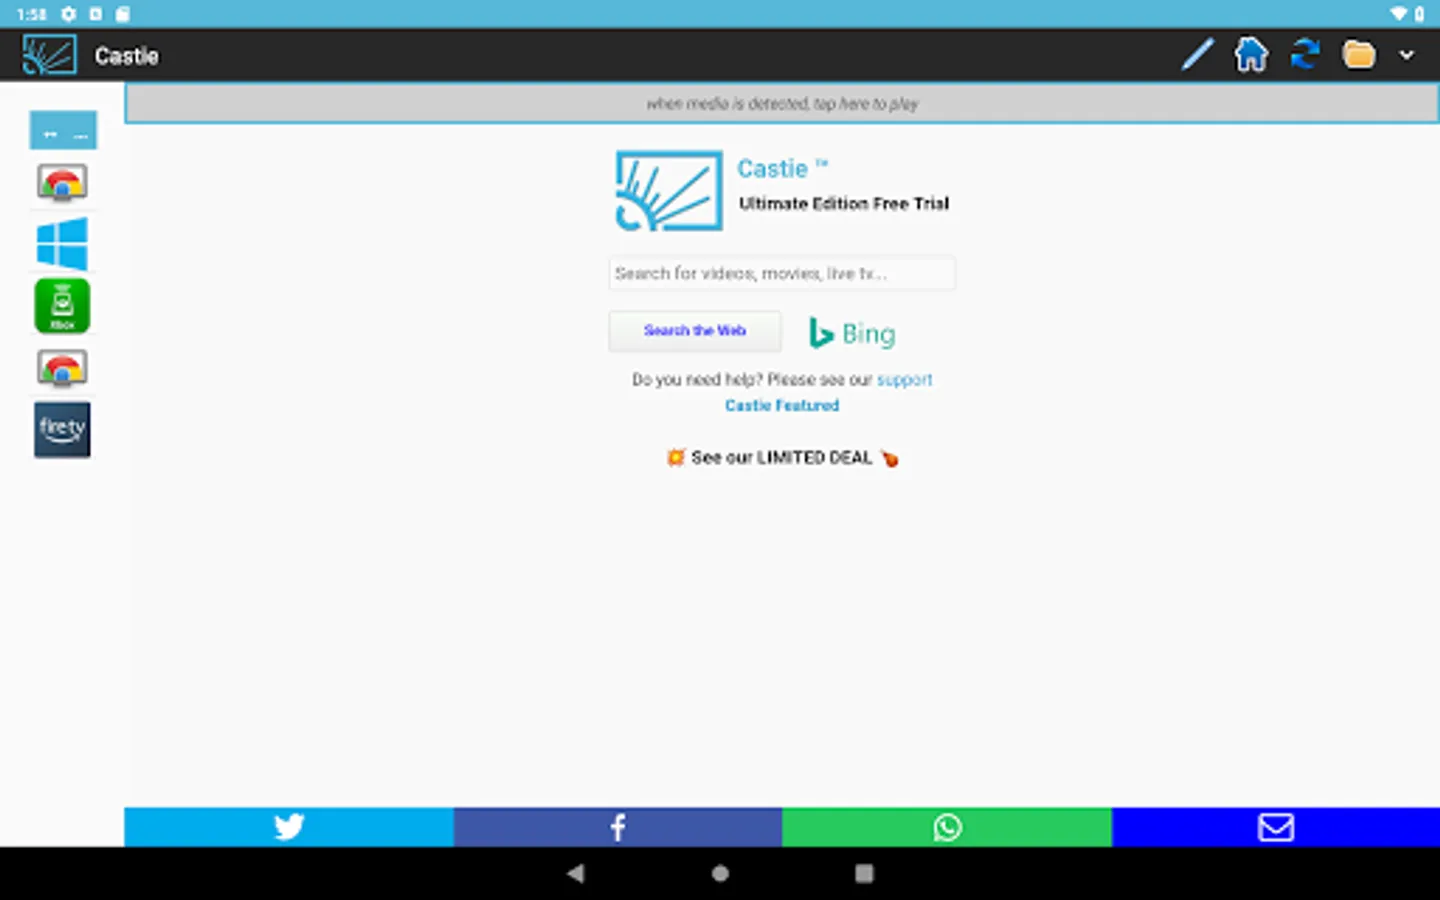Refresh the page with blue arrows icon
The height and width of the screenshot is (900, 1440).
tap(1305, 54)
